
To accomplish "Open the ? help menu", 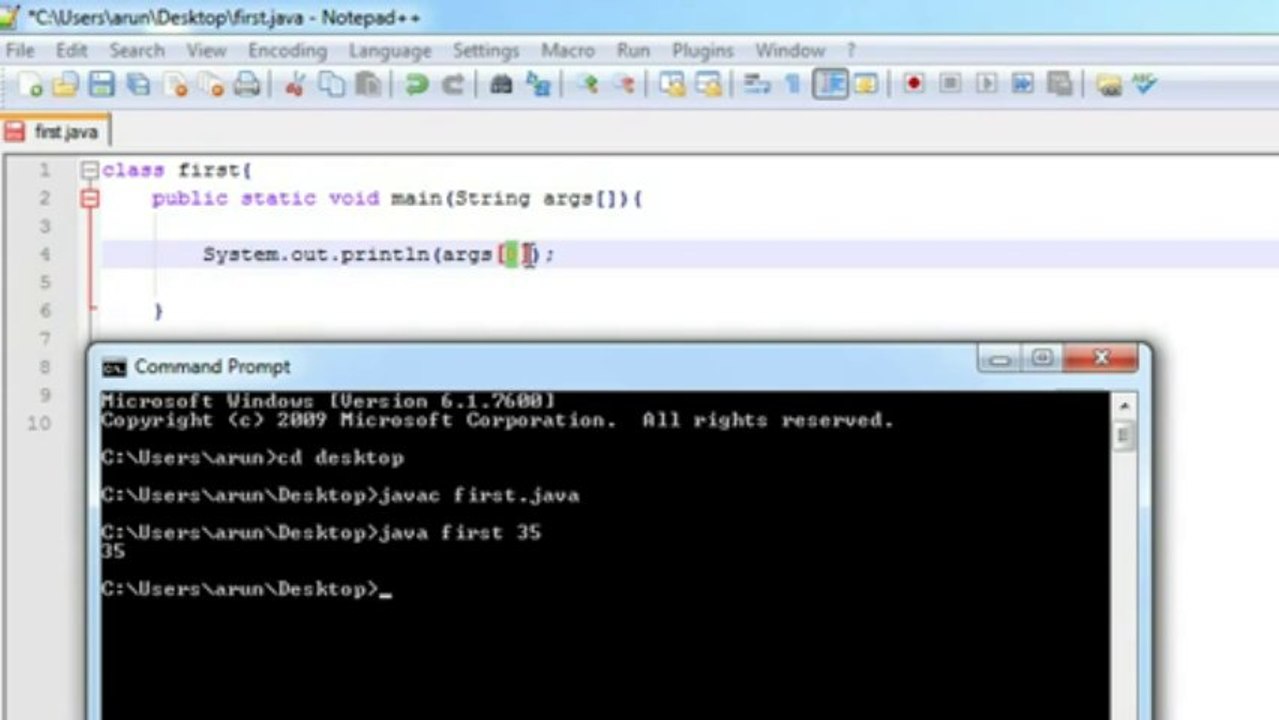I will [x=851, y=50].
